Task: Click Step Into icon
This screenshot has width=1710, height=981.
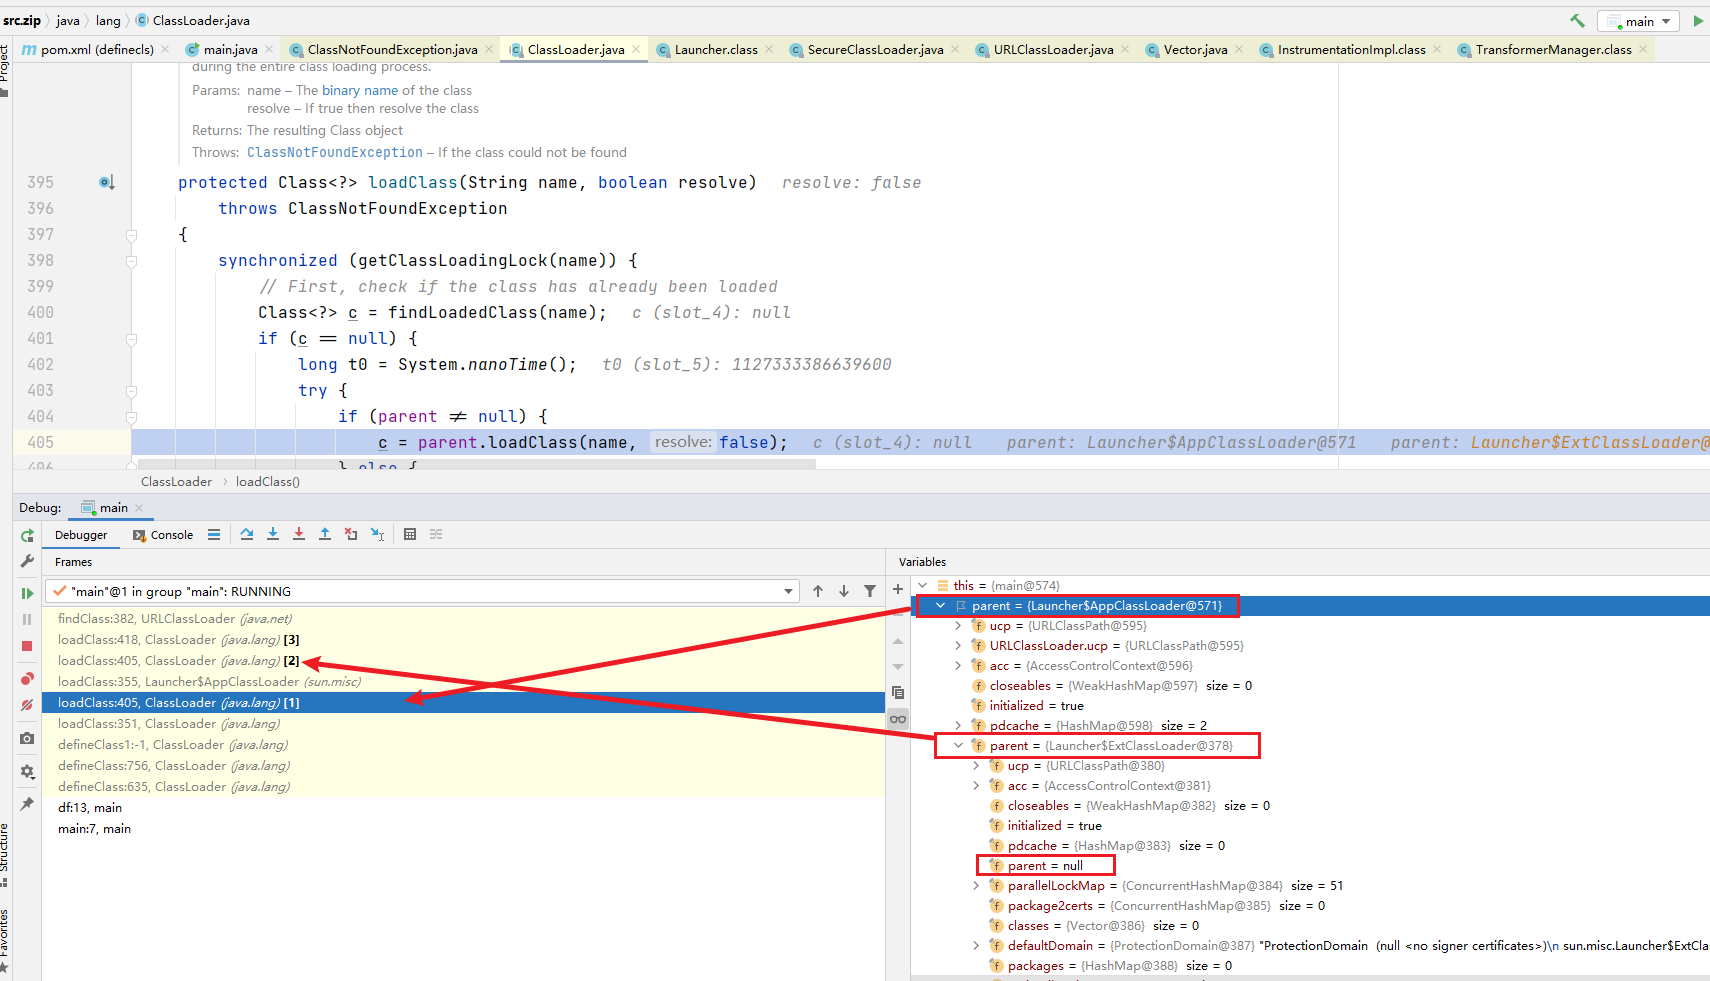Action: point(273,534)
